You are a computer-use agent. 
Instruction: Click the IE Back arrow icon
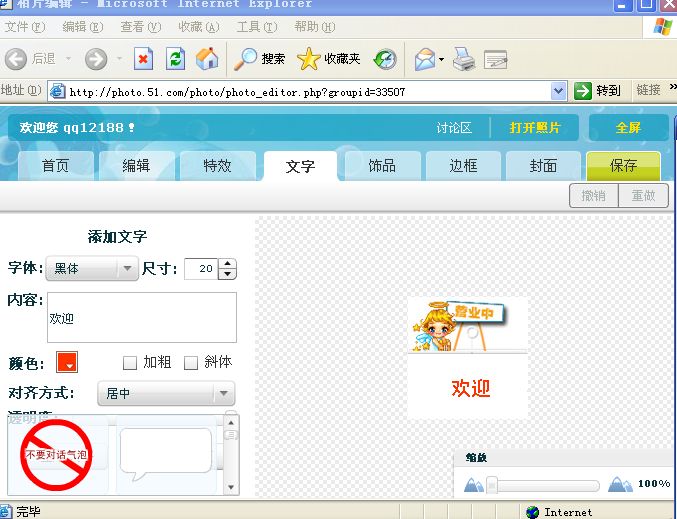pyautogui.click(x=16, y=59)
